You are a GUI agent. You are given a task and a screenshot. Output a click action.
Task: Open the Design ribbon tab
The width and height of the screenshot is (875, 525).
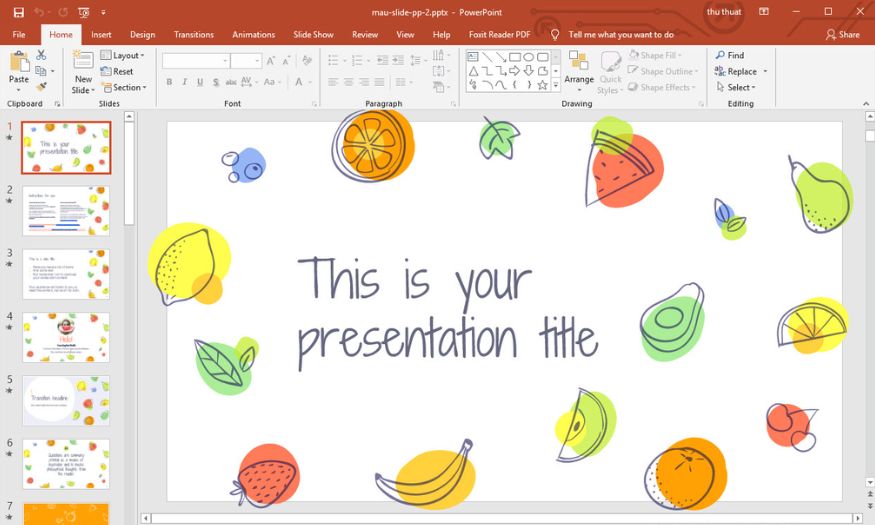(142, 34)
